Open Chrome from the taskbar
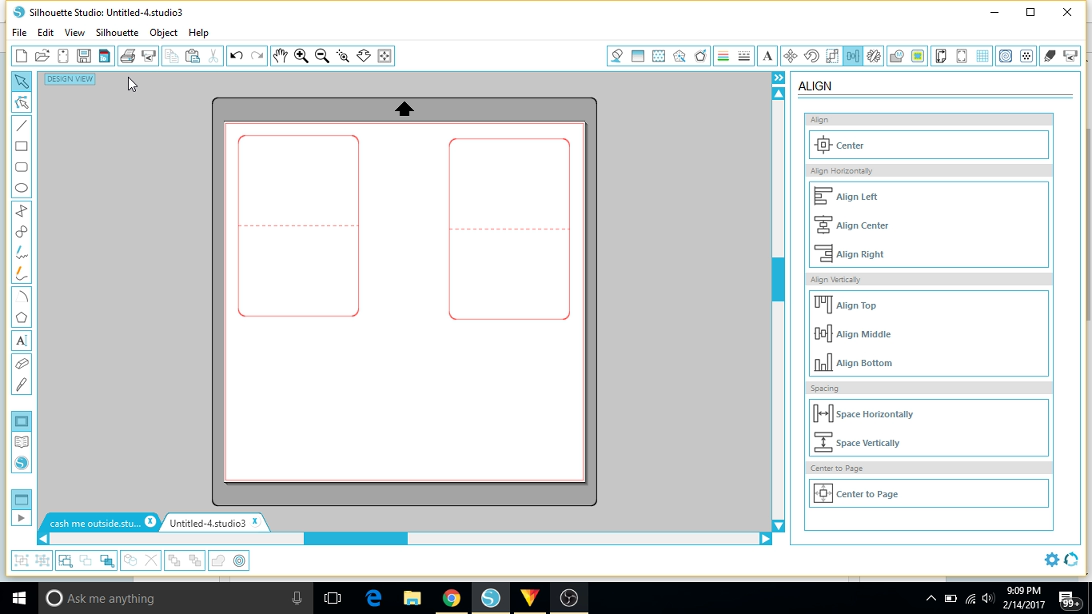The height and width of the screenshot is (614, 1092). (x=451, y=598)
